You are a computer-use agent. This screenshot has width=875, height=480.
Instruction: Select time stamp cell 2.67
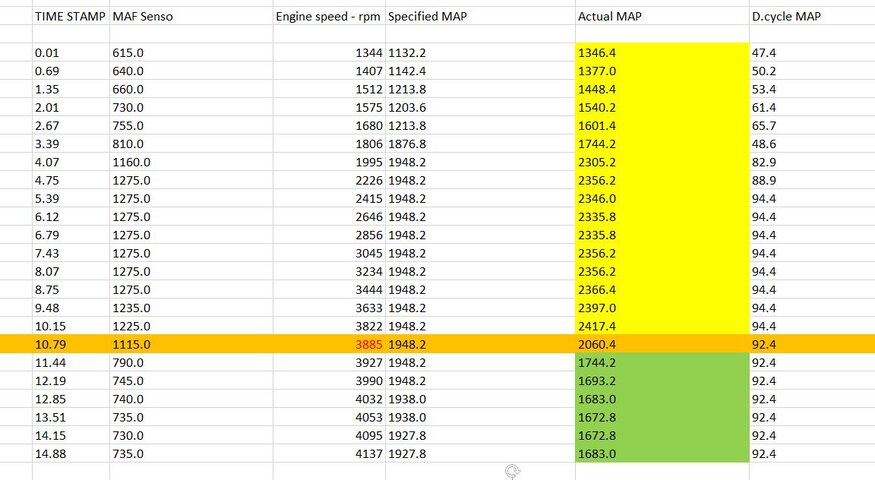(x=70, y=126)
